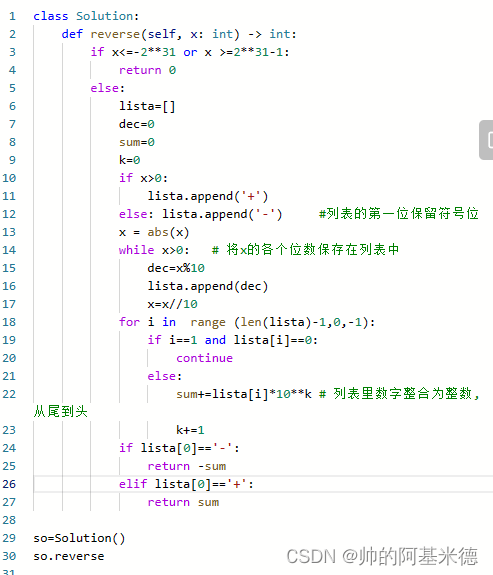Click the 'return -sum' line
The height and width of the screenshot is (575, 493).
[x=187, y=466]
